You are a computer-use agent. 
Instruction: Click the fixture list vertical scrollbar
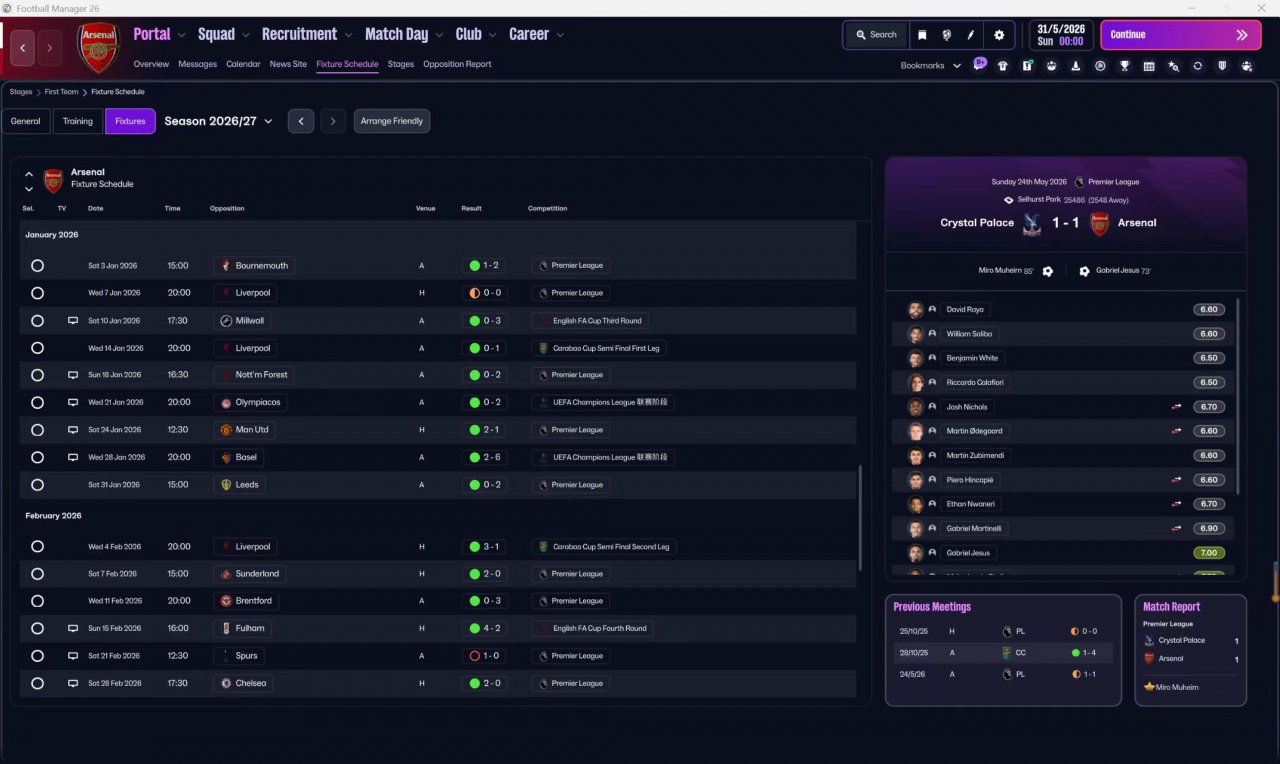pyautogui.click(x=860, y=518)
